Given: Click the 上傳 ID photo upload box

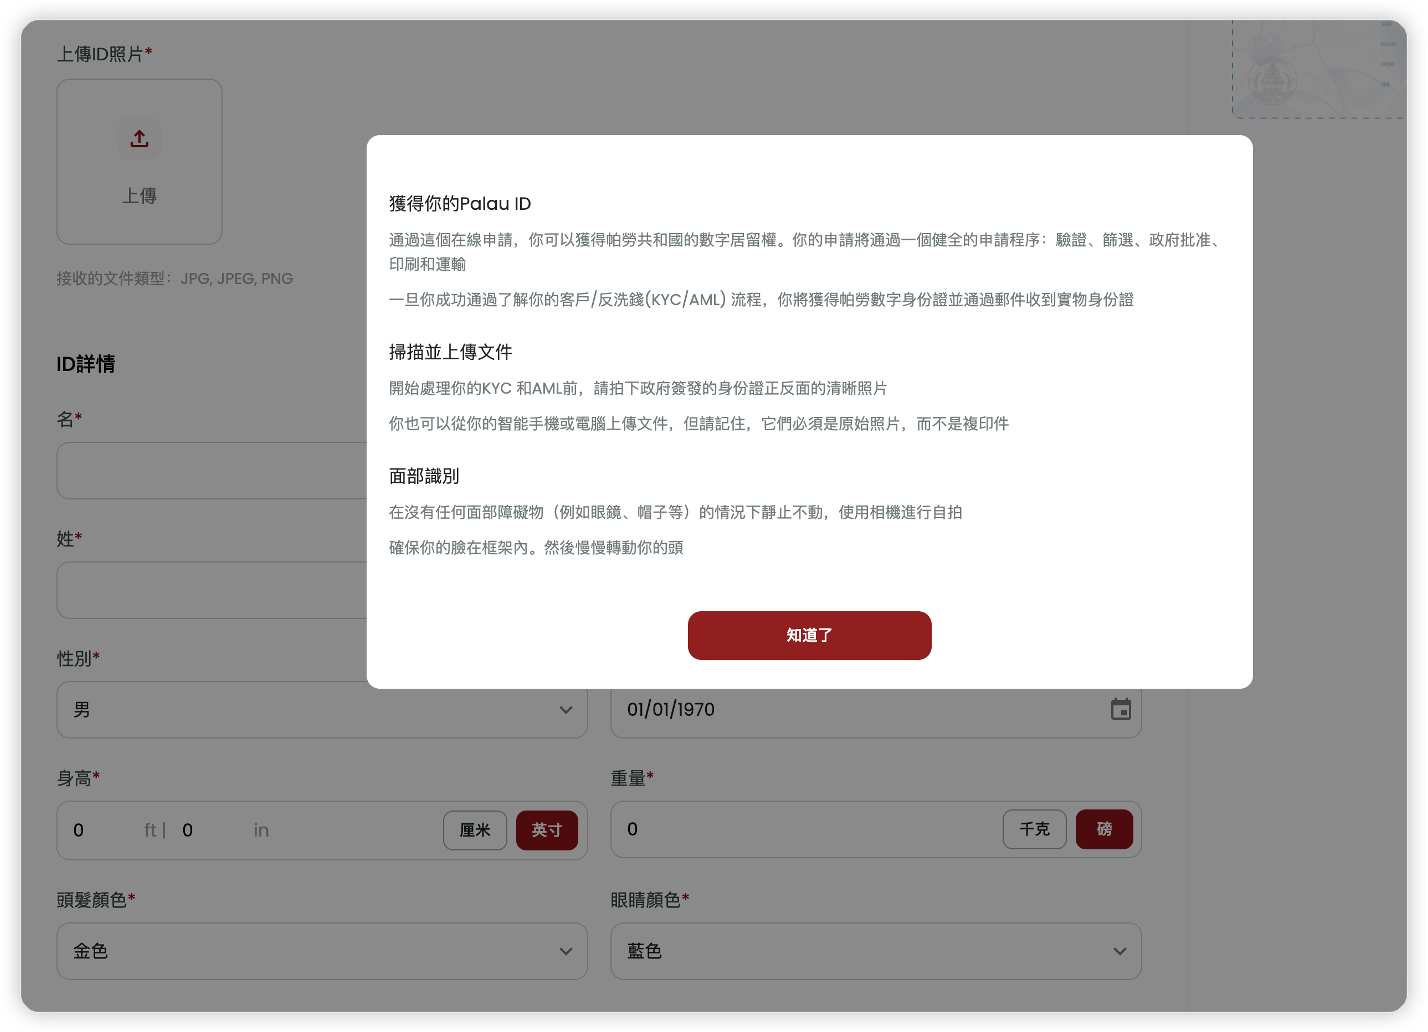Looking at the screenshot, I should pyautogui.click(x=139, y=162).
